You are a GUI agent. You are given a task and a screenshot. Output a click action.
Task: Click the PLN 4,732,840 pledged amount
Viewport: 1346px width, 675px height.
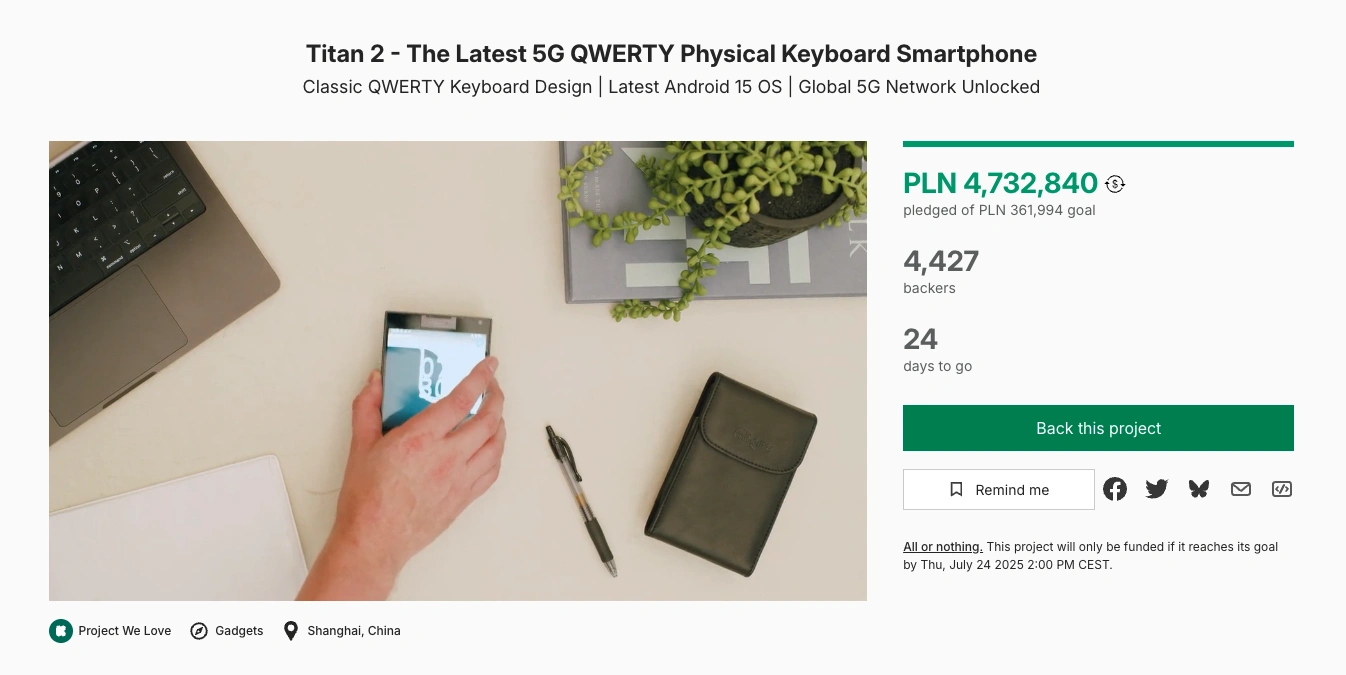point(1000,183)
